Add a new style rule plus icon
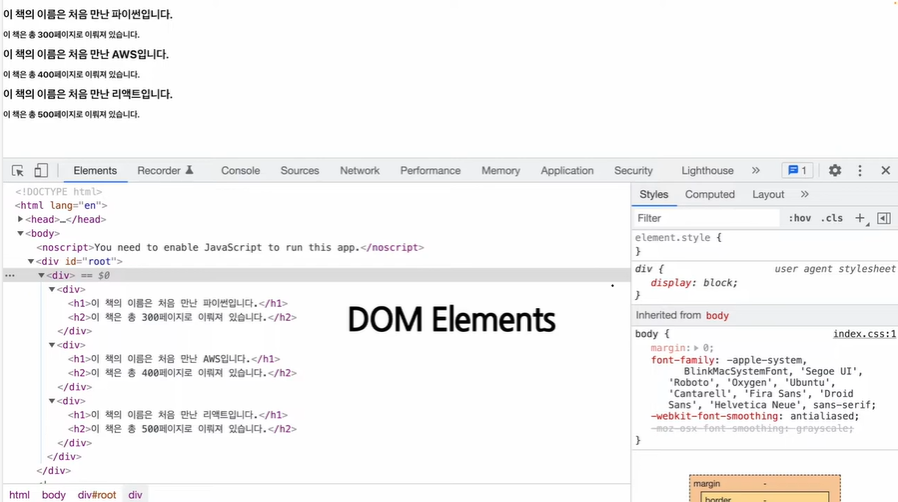The width and height of the screenshot is (898, 502). 860,218
